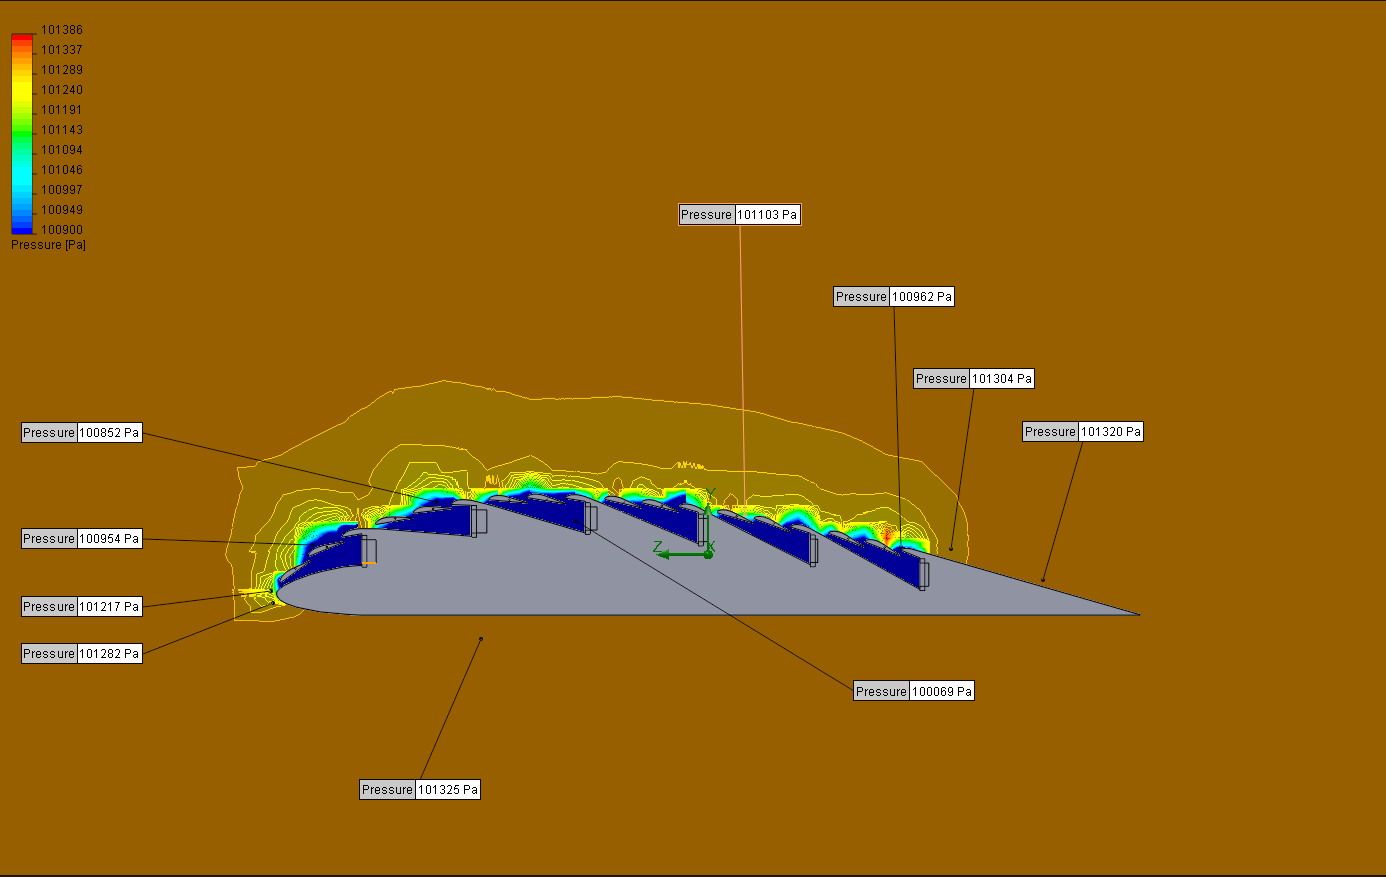Select the 'Pressure [Pa]' legend title

point(48,245)
